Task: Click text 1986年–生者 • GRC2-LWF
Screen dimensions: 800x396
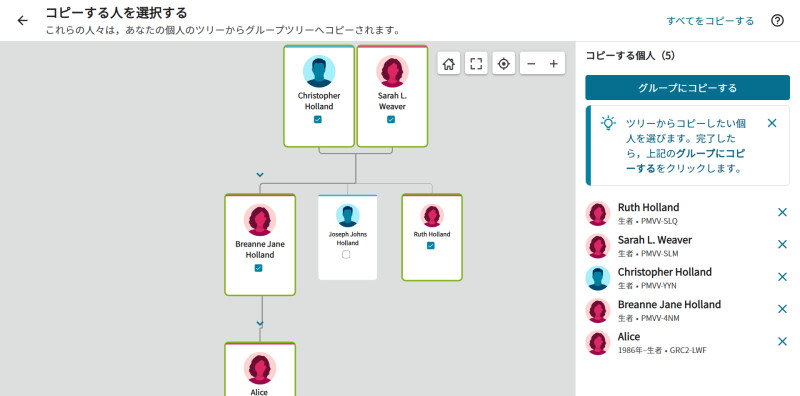Action: coord(662,351)
